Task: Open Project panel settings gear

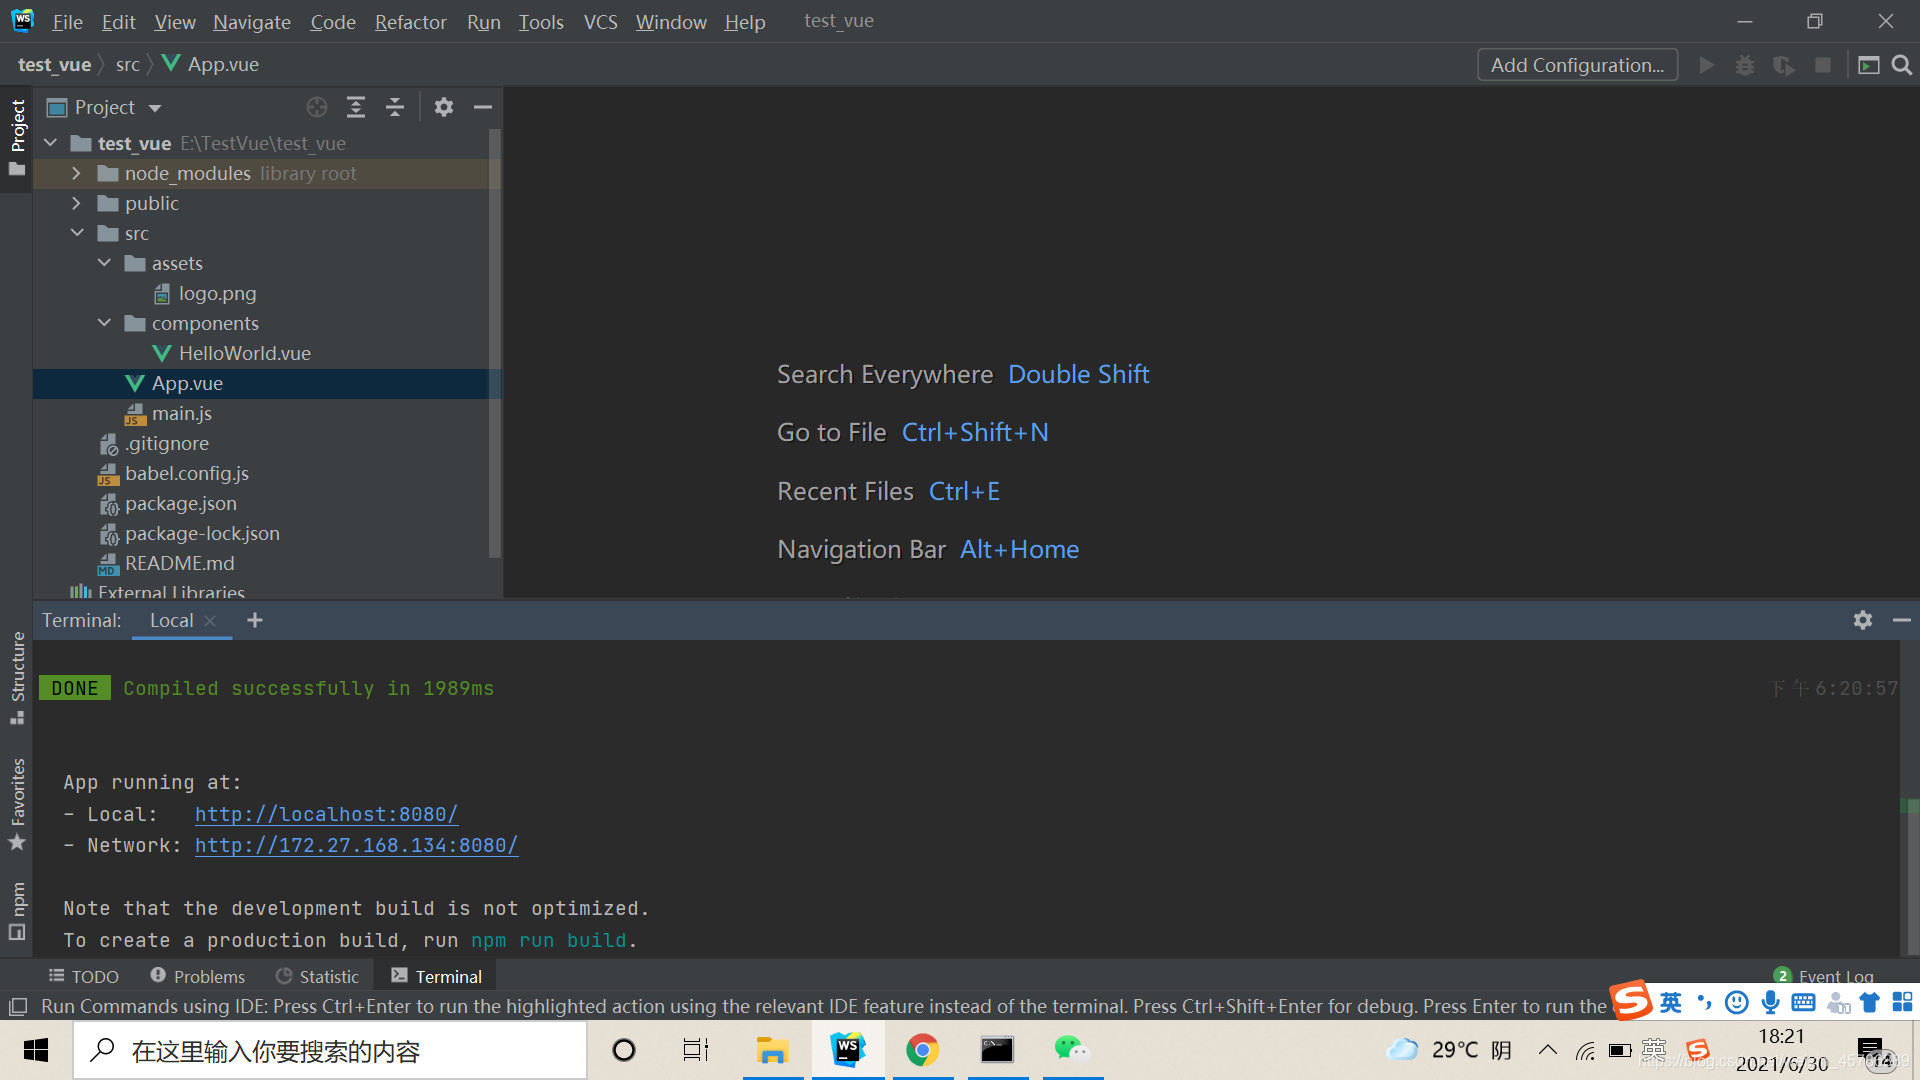Action: pos(444,107)
